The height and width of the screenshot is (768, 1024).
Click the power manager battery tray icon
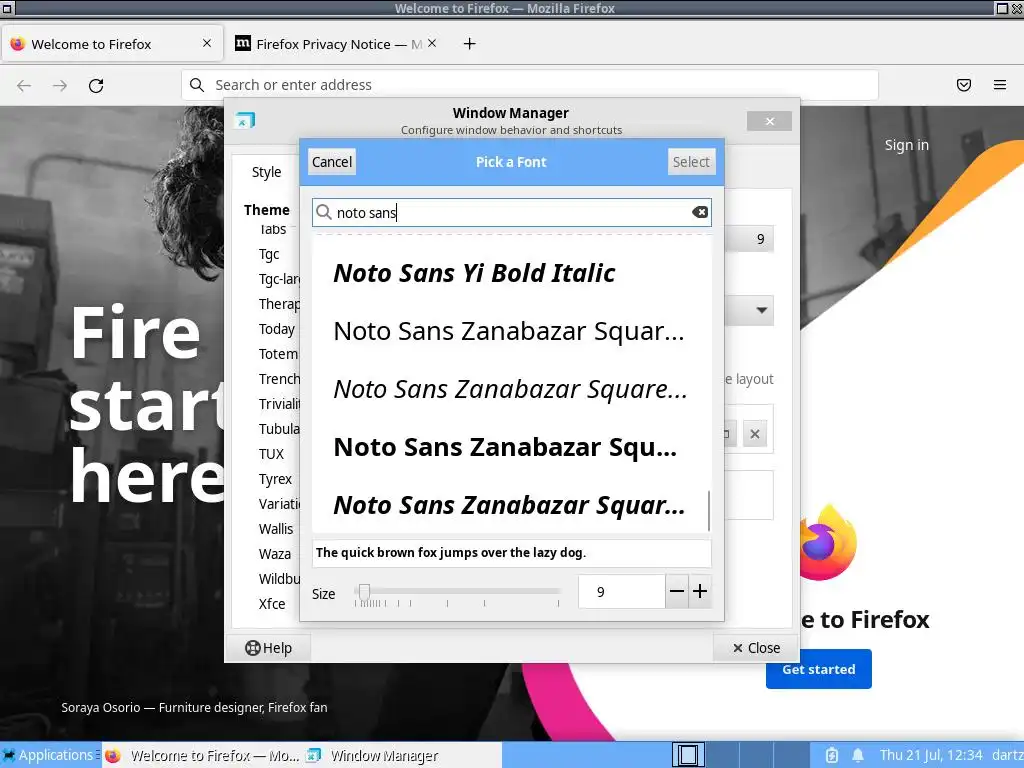(x=831, y=756)
